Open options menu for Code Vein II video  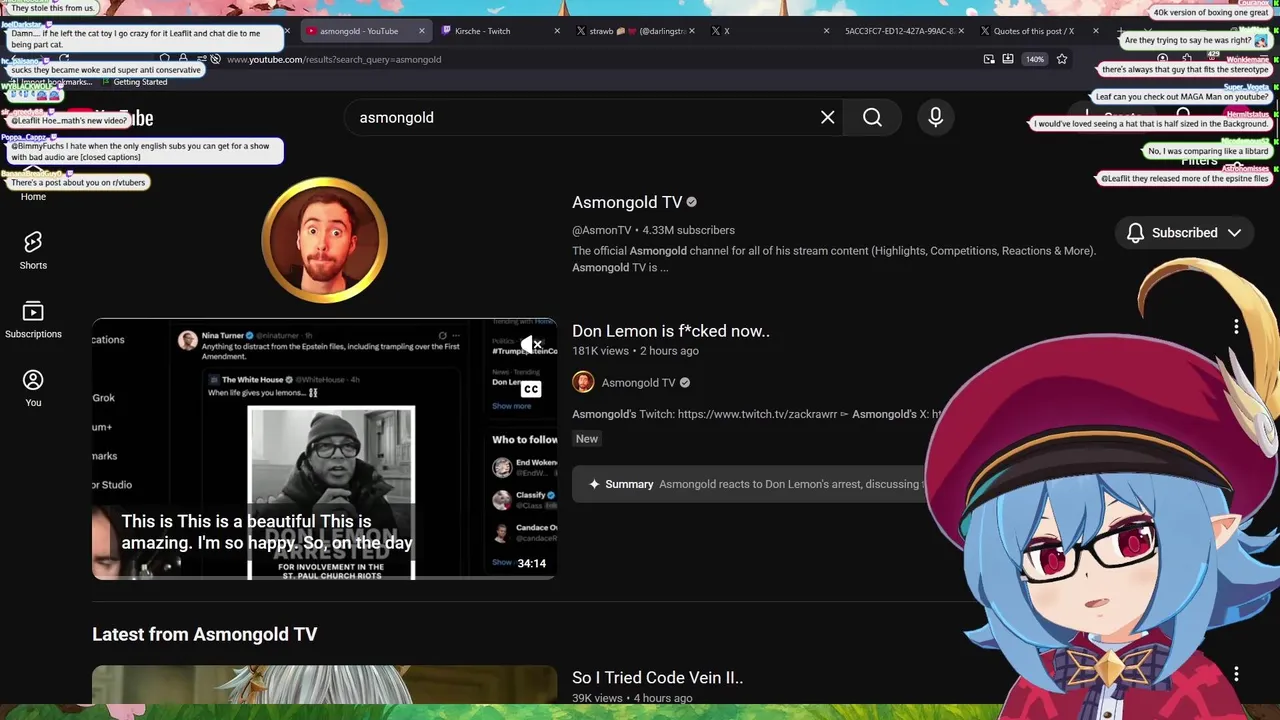tap(1236, 675)
